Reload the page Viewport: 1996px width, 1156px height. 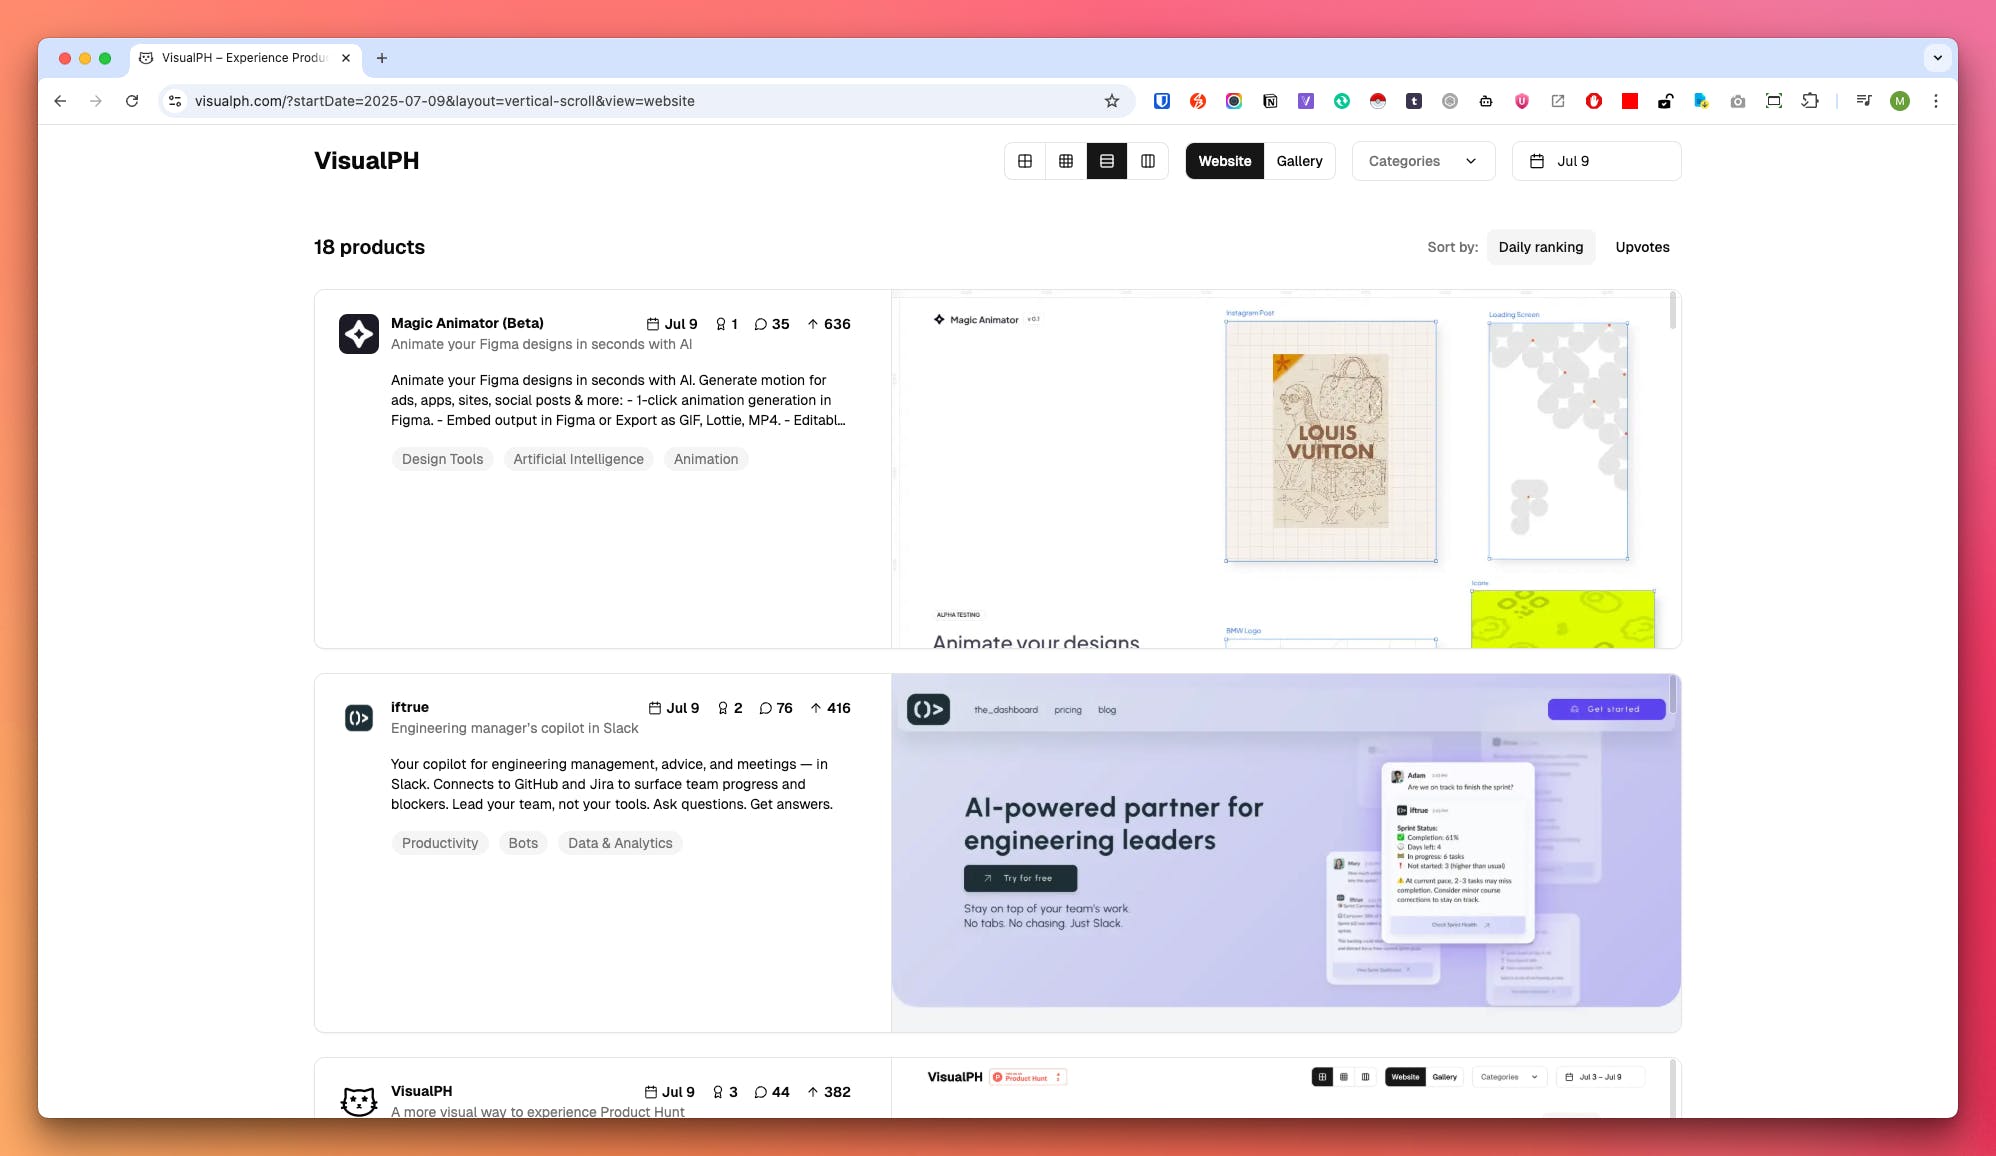(132, 101)
